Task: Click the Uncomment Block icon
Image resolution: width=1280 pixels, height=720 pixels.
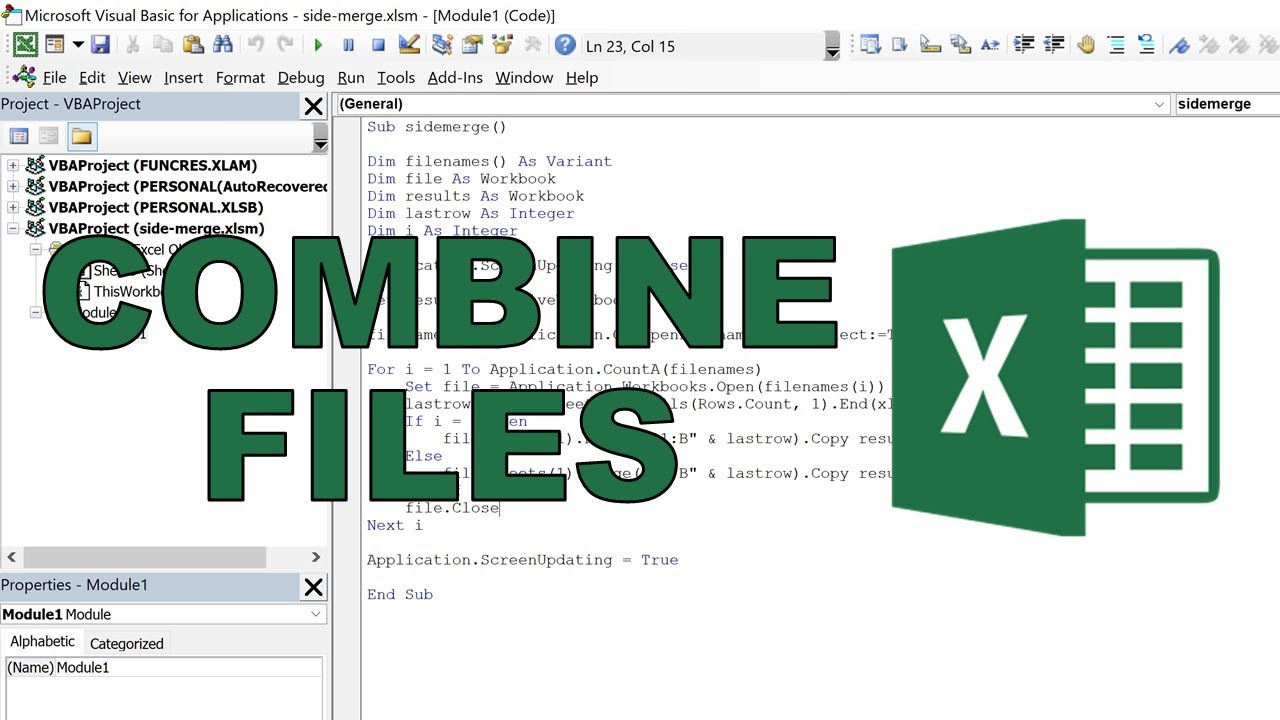Action: pos(1147,45)
